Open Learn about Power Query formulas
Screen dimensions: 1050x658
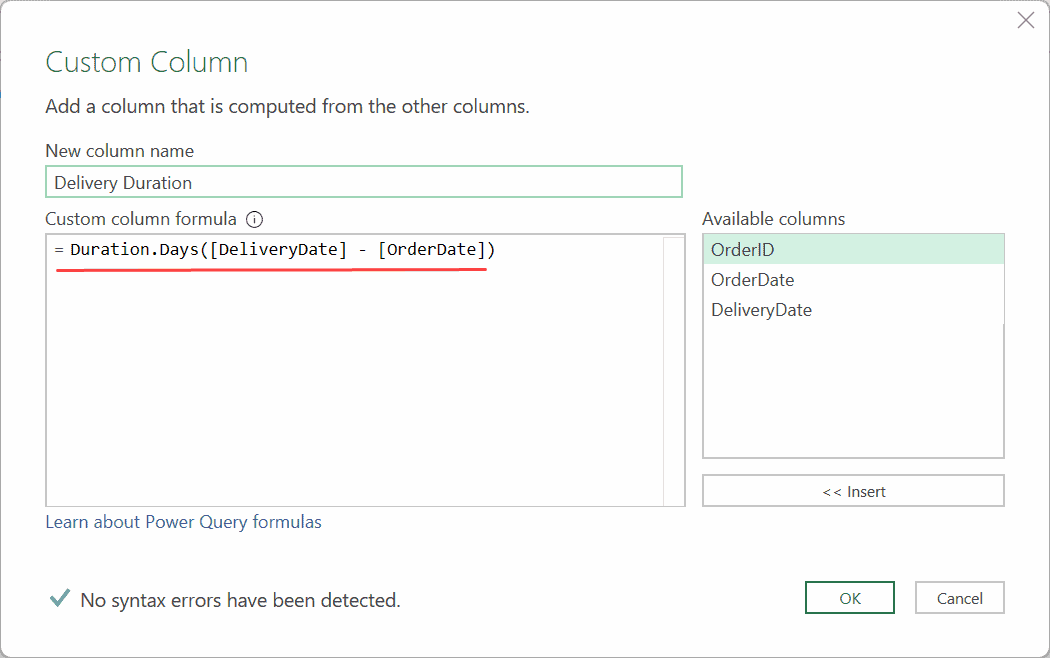[x=183, y=521]
